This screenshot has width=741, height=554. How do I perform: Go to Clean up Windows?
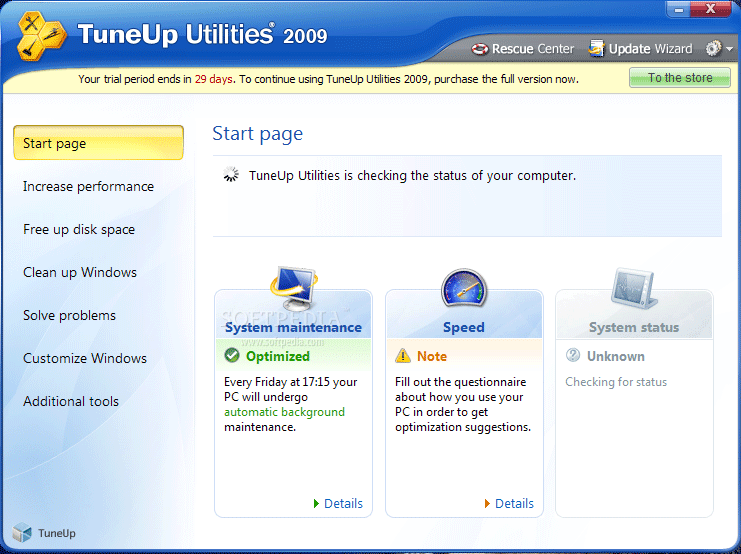tap(80, 272)
